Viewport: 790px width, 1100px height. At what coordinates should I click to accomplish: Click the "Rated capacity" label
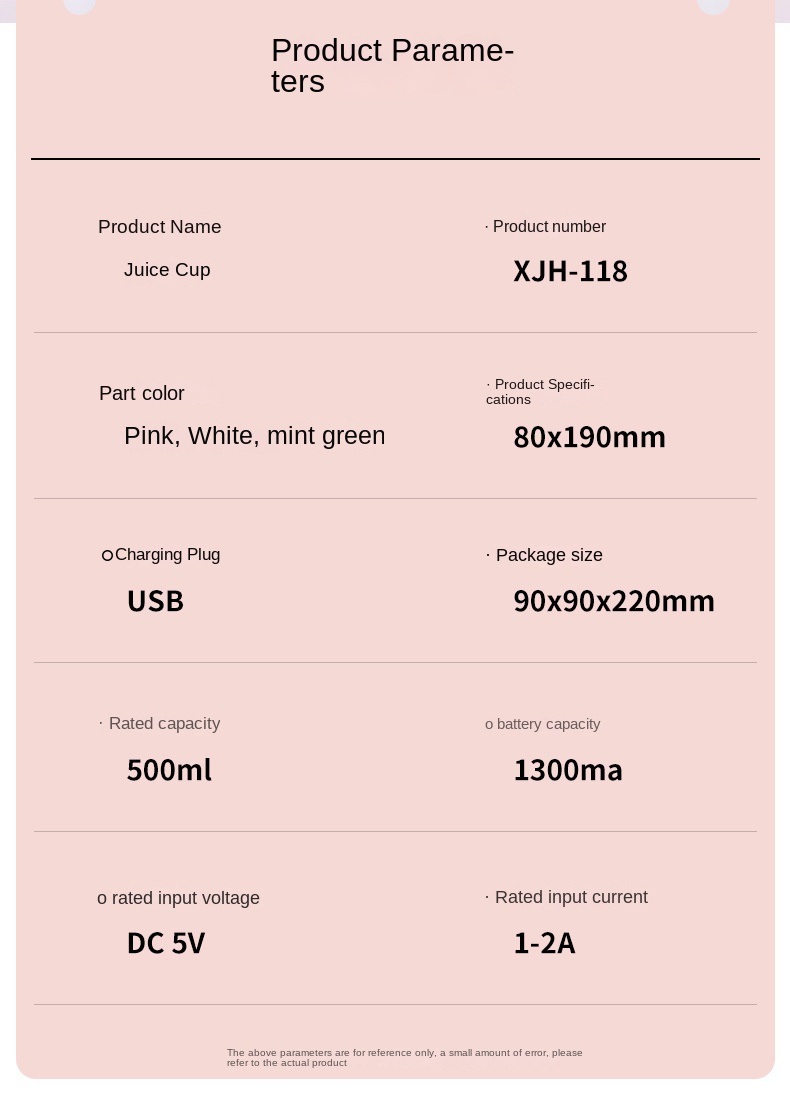click(164, 724)
